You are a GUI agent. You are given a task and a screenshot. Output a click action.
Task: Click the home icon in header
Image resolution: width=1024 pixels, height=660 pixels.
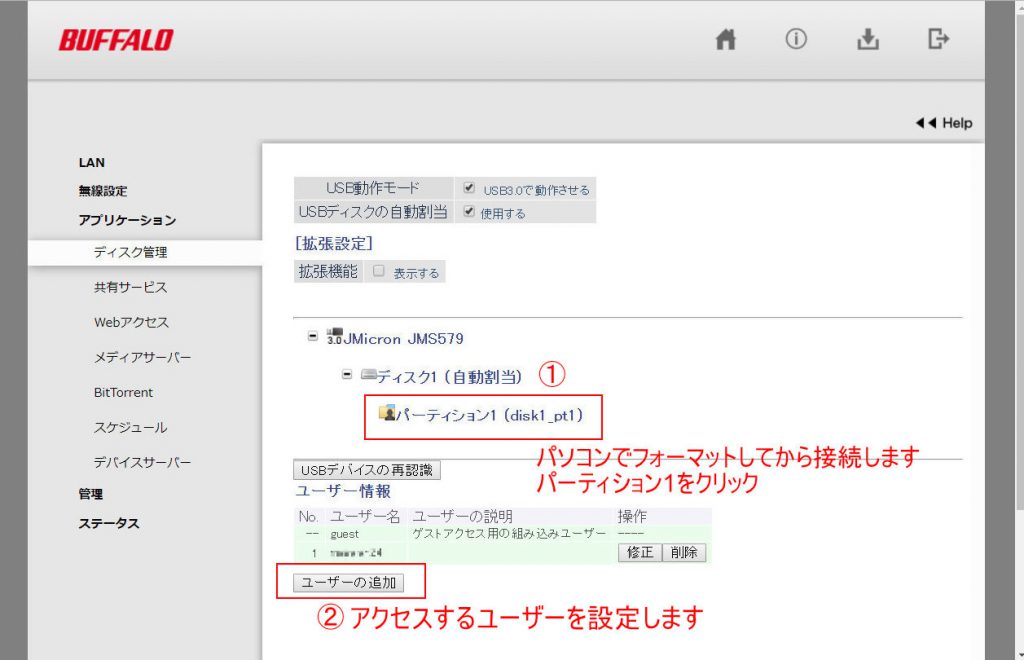point(726,40)
